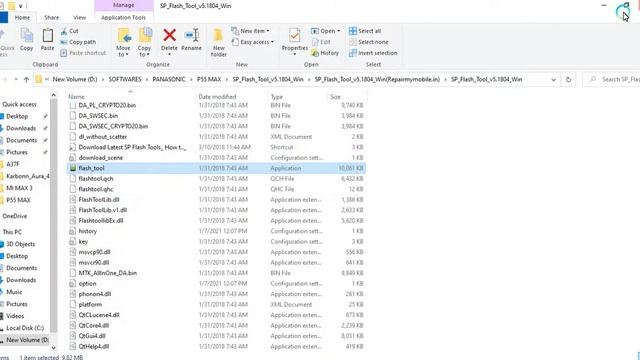The height and width of the screenshot is (360, 640).
Task: Select the QtCore4.dll file
Action: (x=216, y=325)
